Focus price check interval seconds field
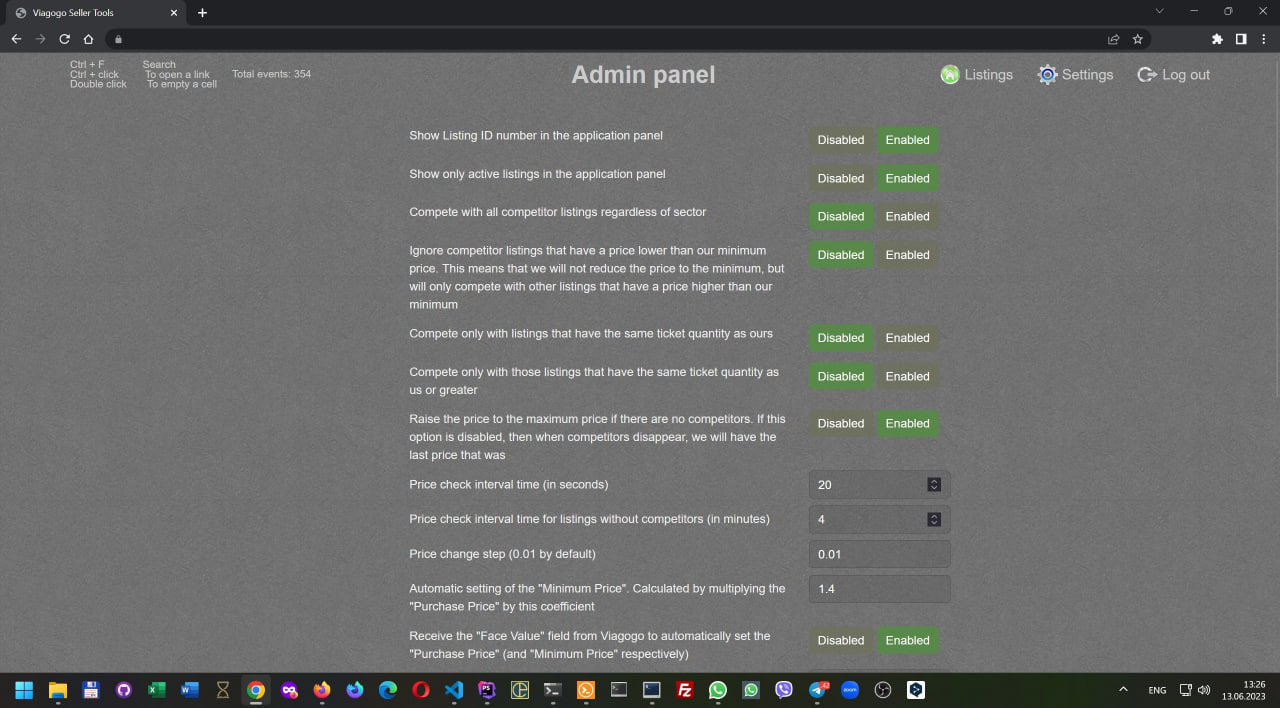The width and height of the screenshot is (1280, 708). [879, 484]
